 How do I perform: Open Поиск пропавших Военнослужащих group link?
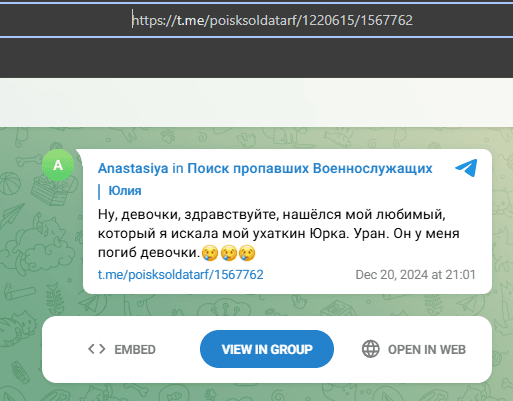tap(310, 168)
